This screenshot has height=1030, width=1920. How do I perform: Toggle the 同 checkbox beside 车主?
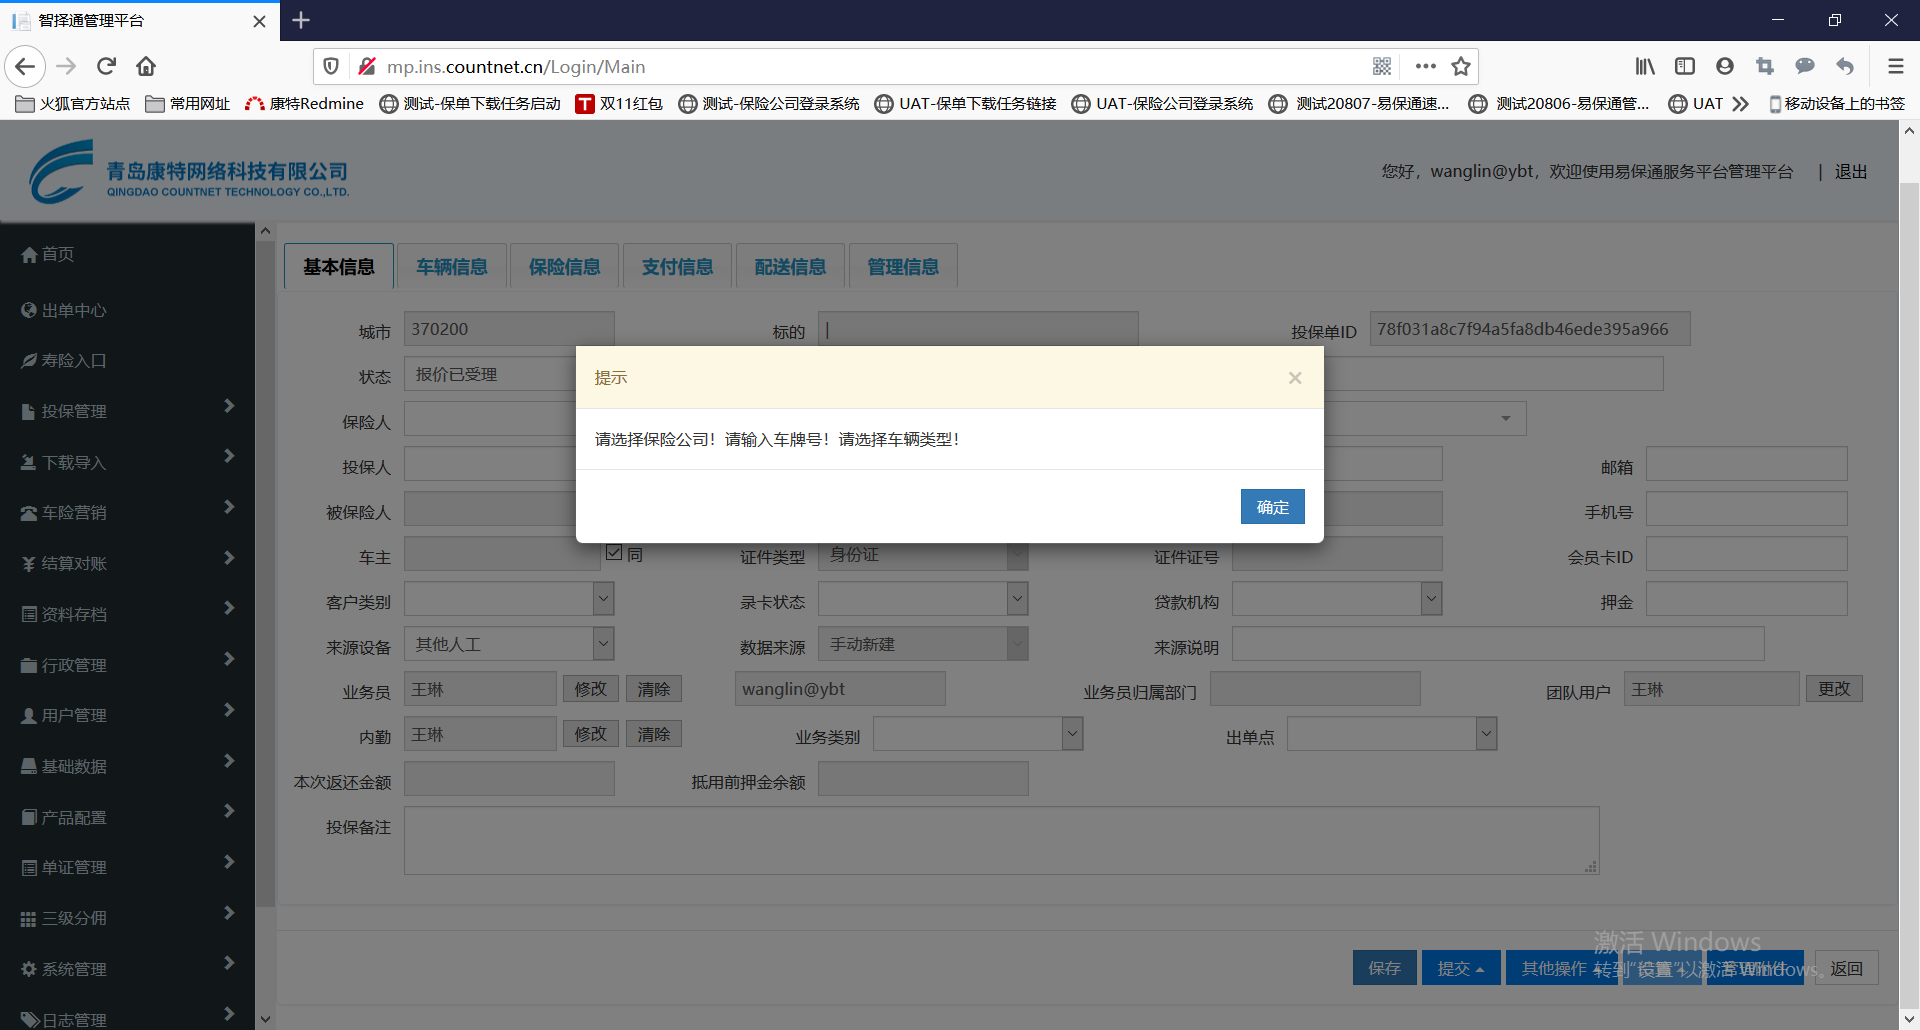(x=614, y=552)
